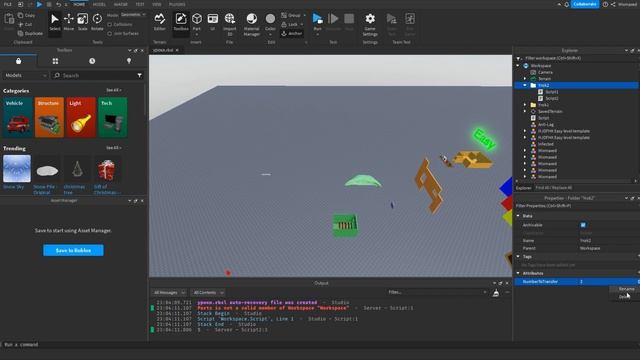Collapse the Tags section in Properties
The width and height of the screenshot is (640, 360).
tap(518, 256)
